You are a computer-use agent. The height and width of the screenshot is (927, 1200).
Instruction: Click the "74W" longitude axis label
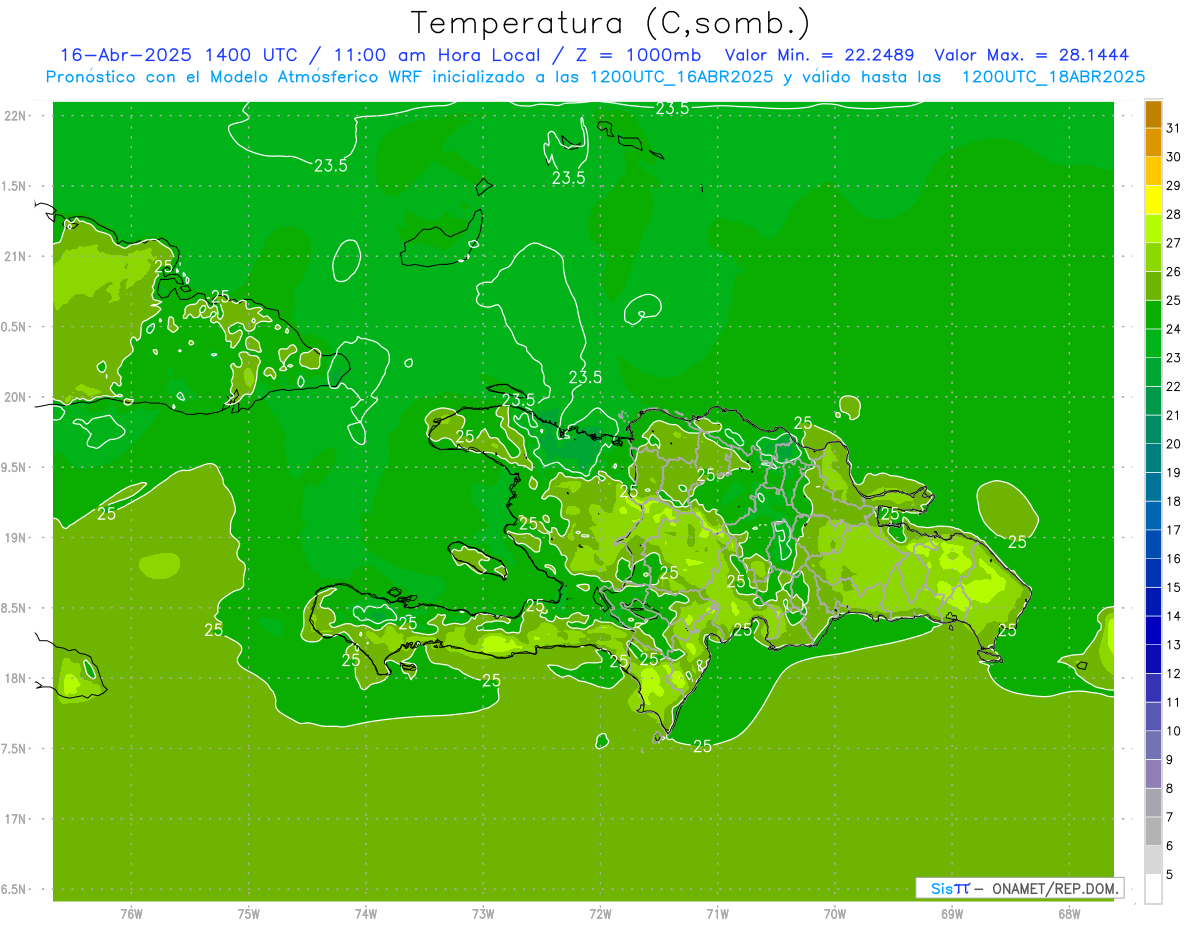(366, 914)
